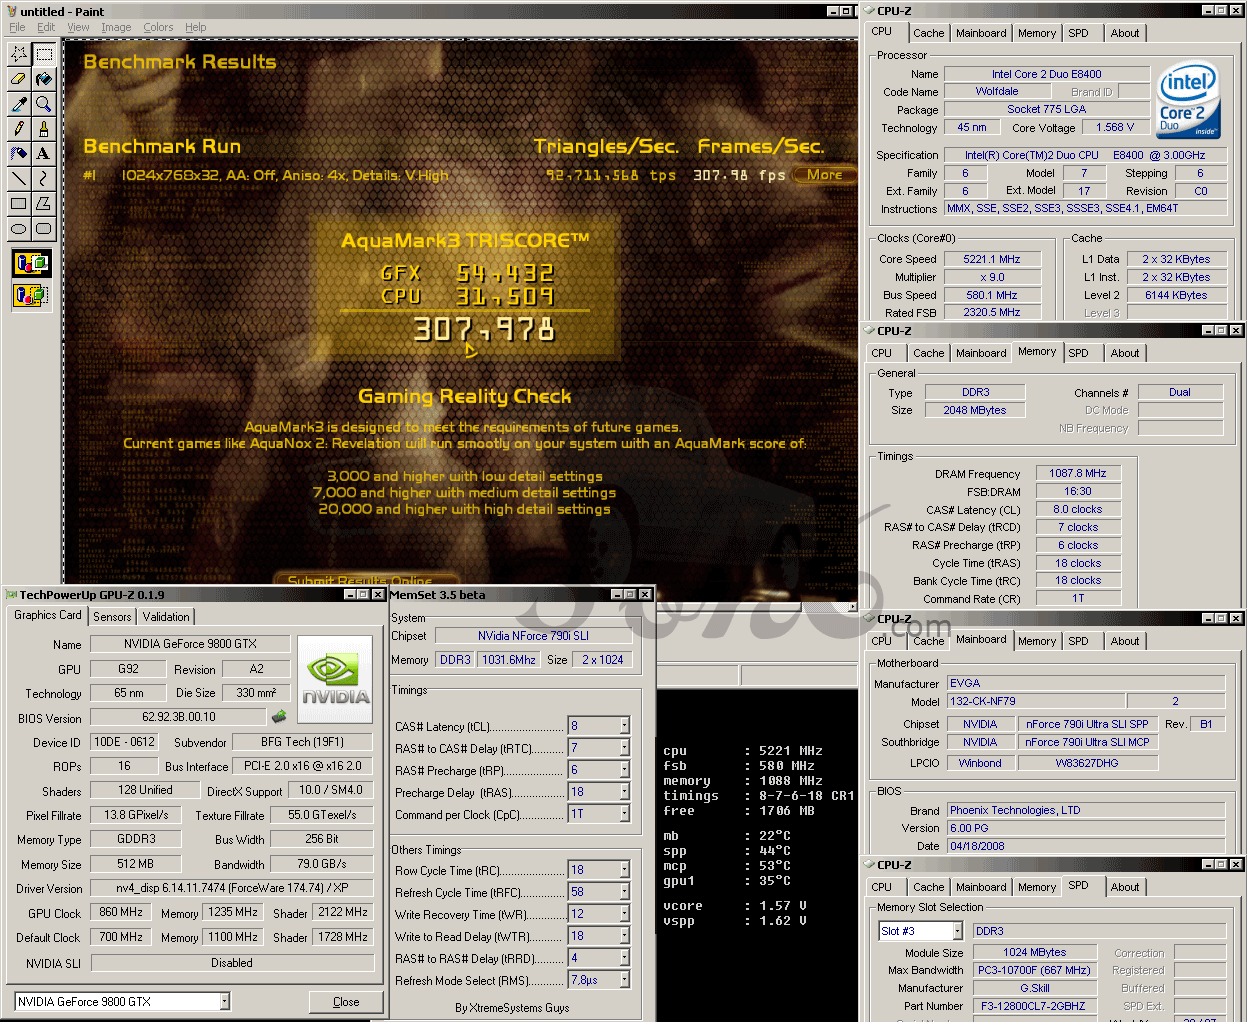Choose the Pencil tool in Paint
The image size is (1247, 1022).
[x=19, y=129]
